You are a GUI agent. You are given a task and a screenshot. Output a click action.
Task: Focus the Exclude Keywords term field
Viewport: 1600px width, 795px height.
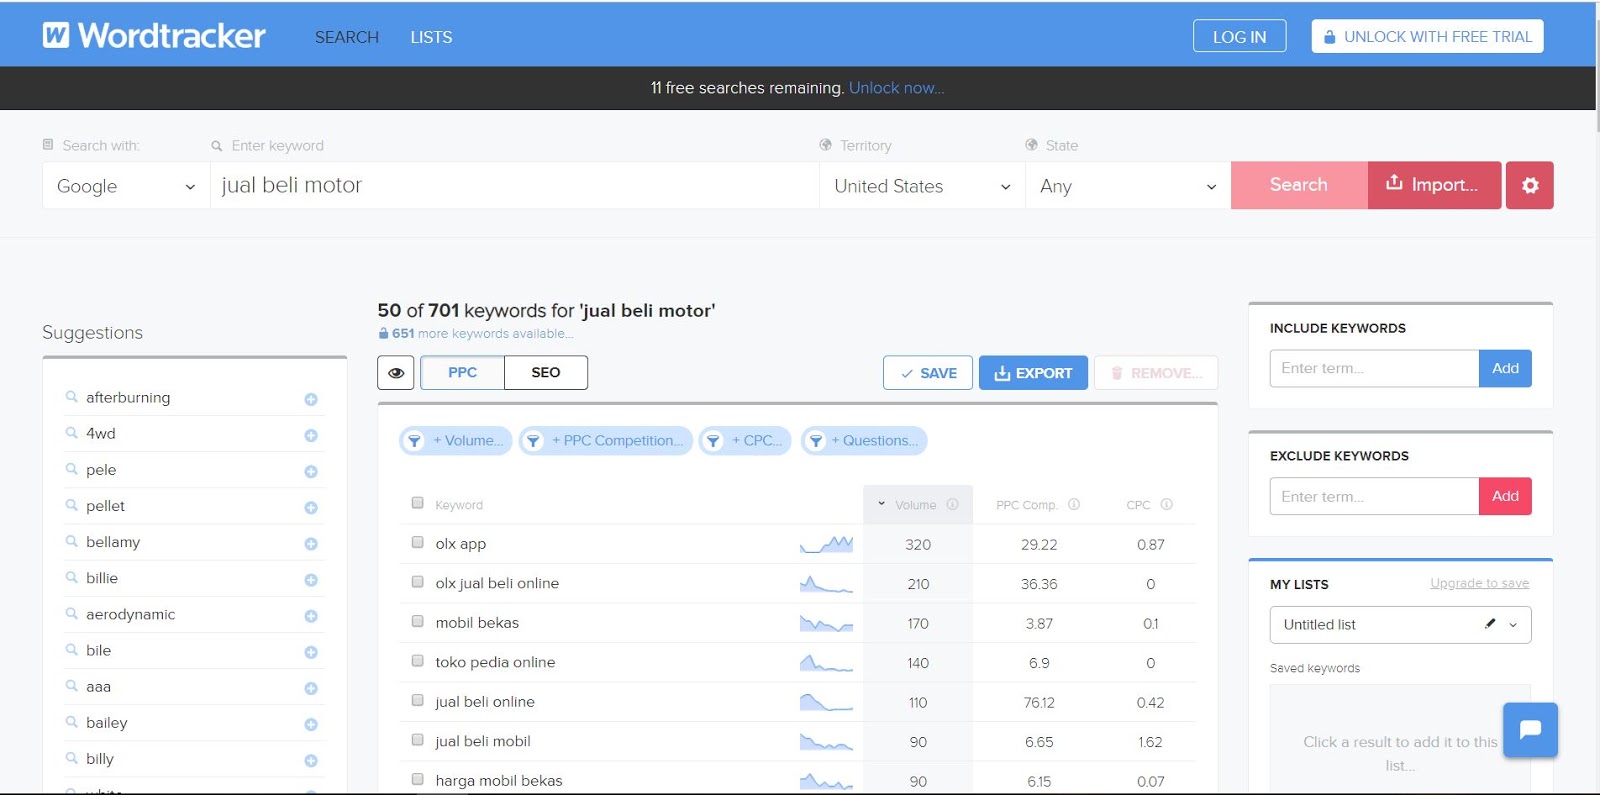point(1375,496)
